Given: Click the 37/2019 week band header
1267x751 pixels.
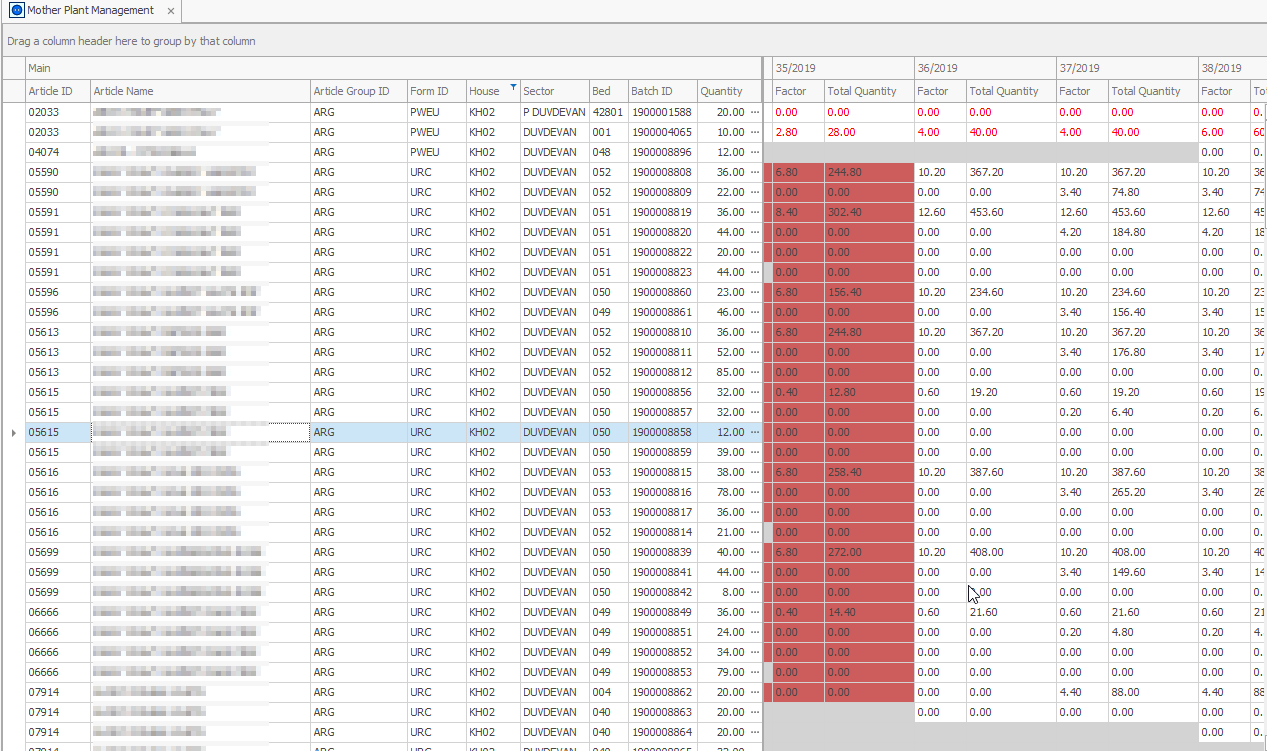Looking at the screenshot, I should pos(1127,68).
